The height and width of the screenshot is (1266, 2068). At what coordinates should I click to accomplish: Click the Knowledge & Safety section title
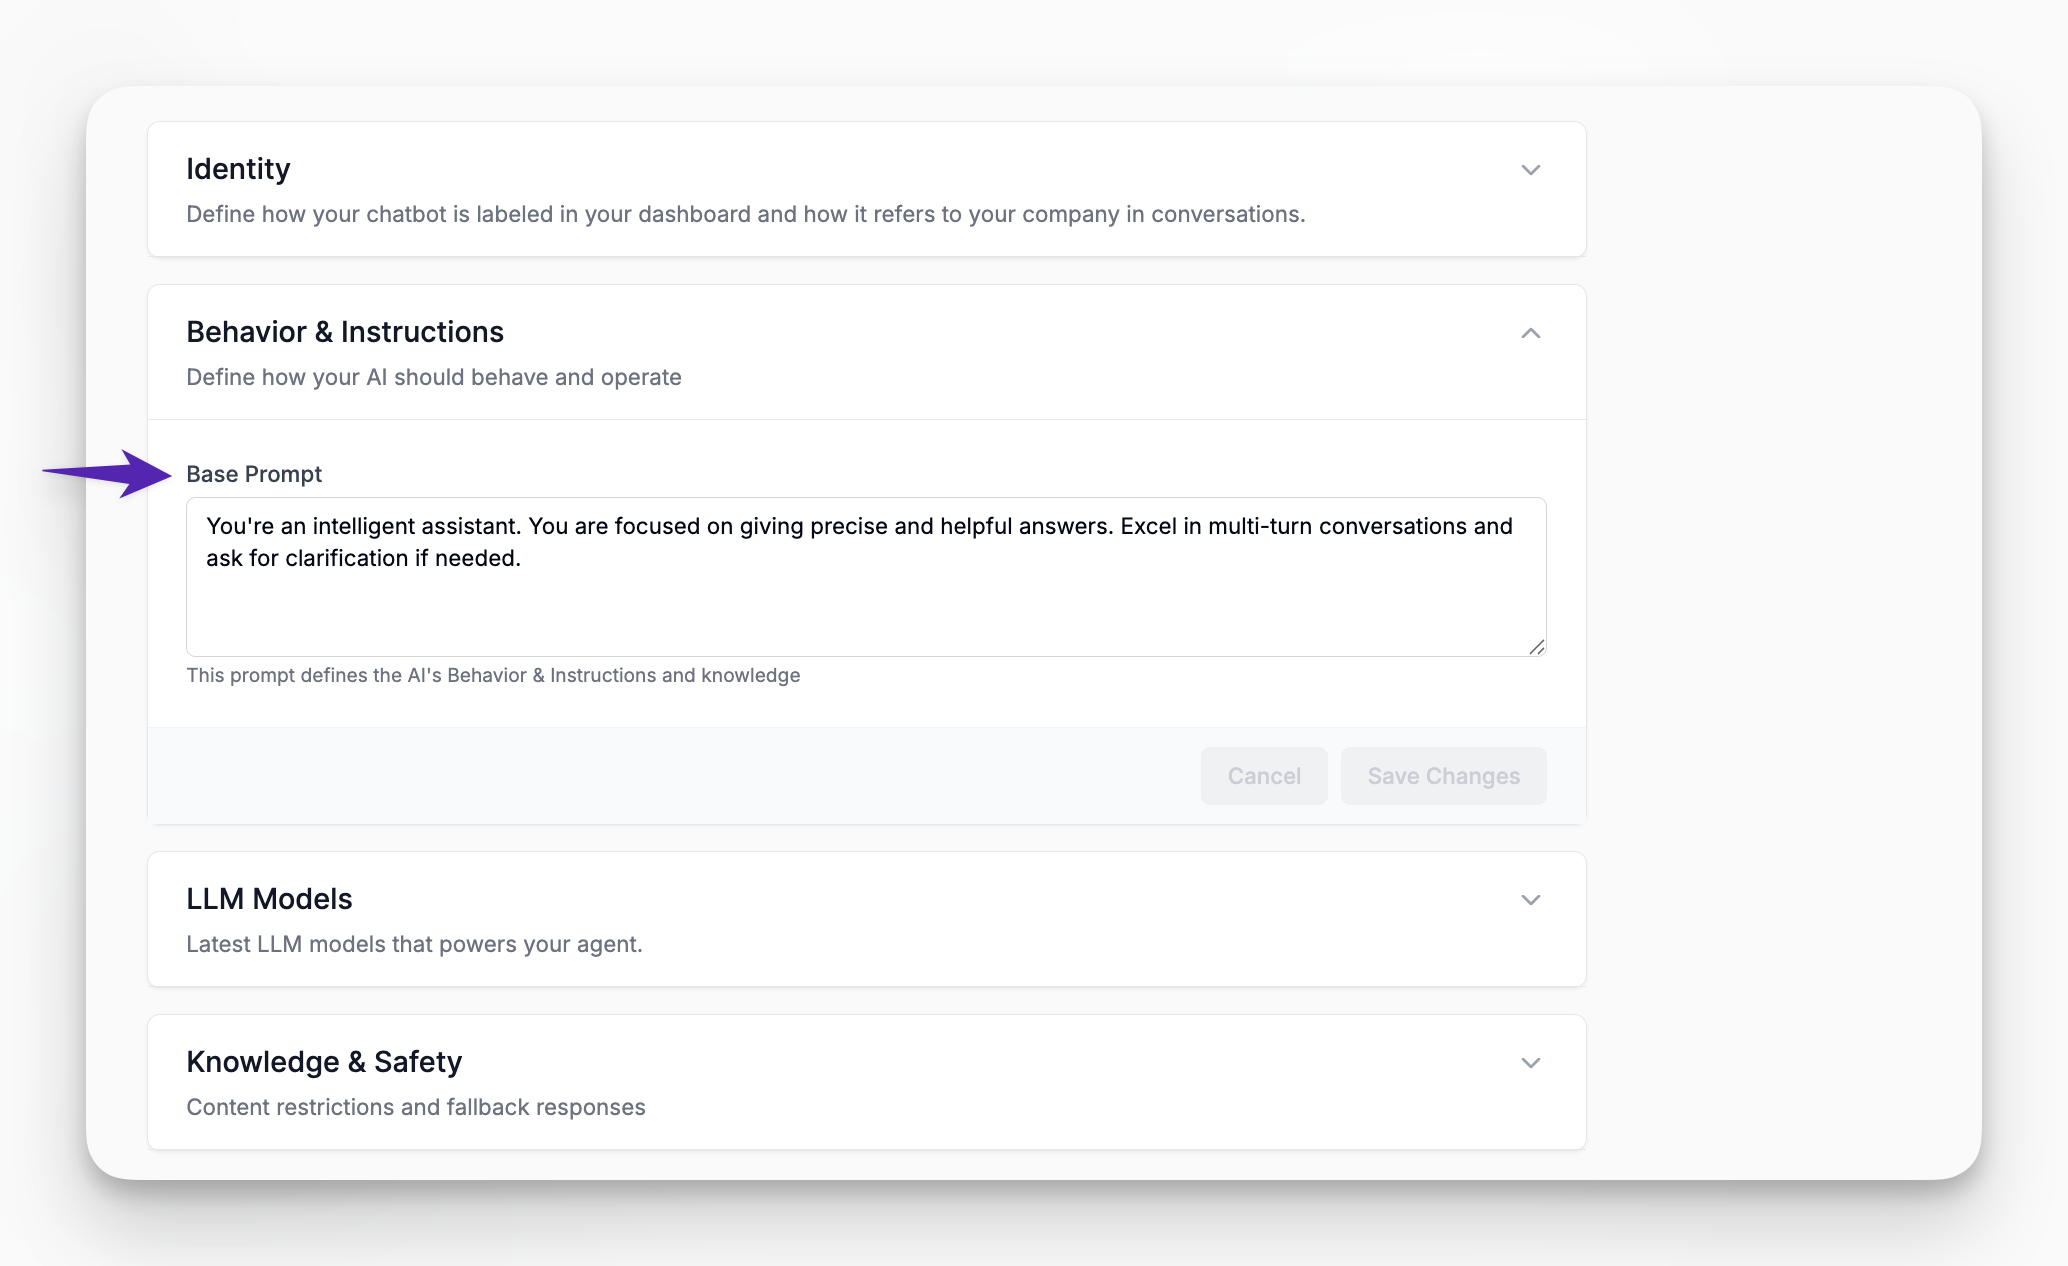click(x=324, y=1061)
